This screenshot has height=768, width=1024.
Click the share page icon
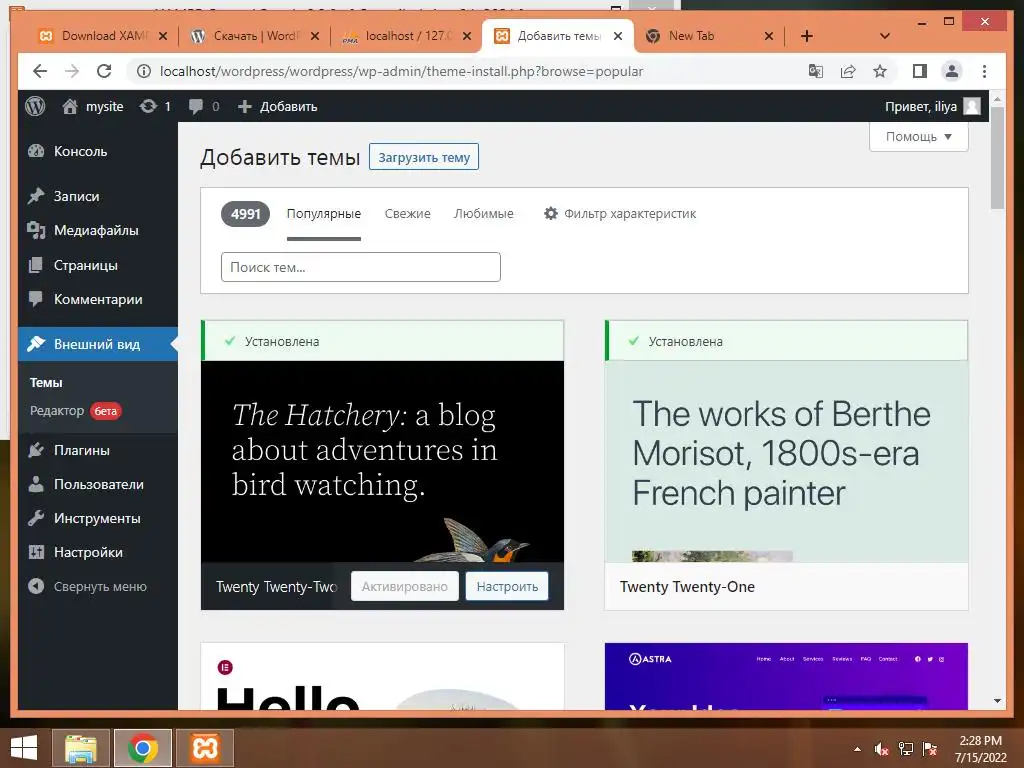pyautogui.click(x=848, y=71)
